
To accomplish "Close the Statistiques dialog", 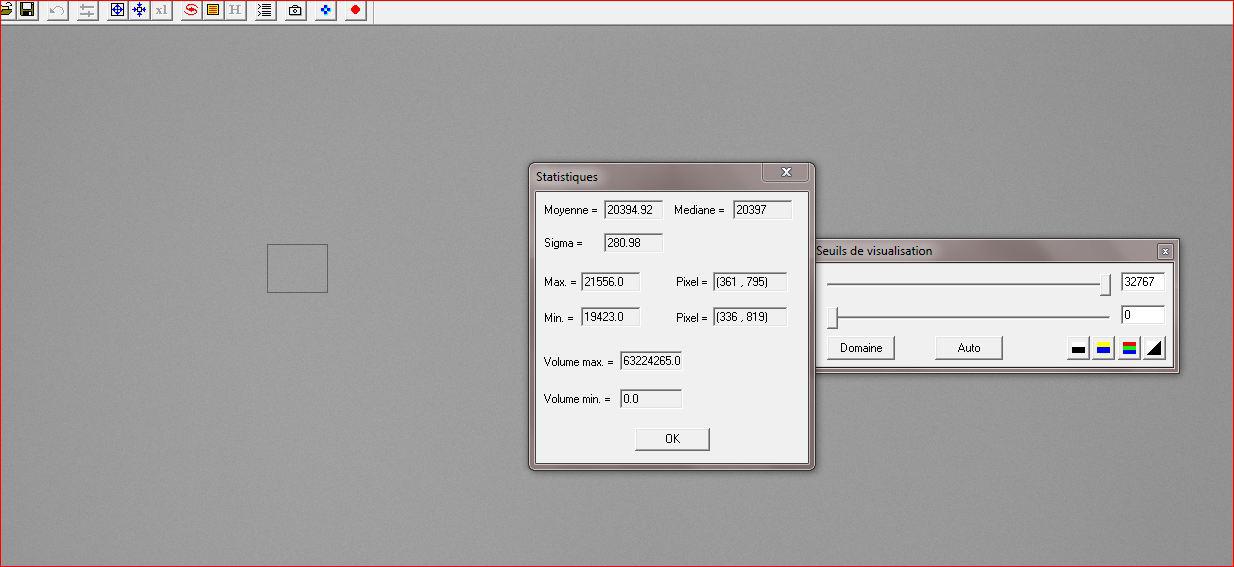I will point(786,172).
